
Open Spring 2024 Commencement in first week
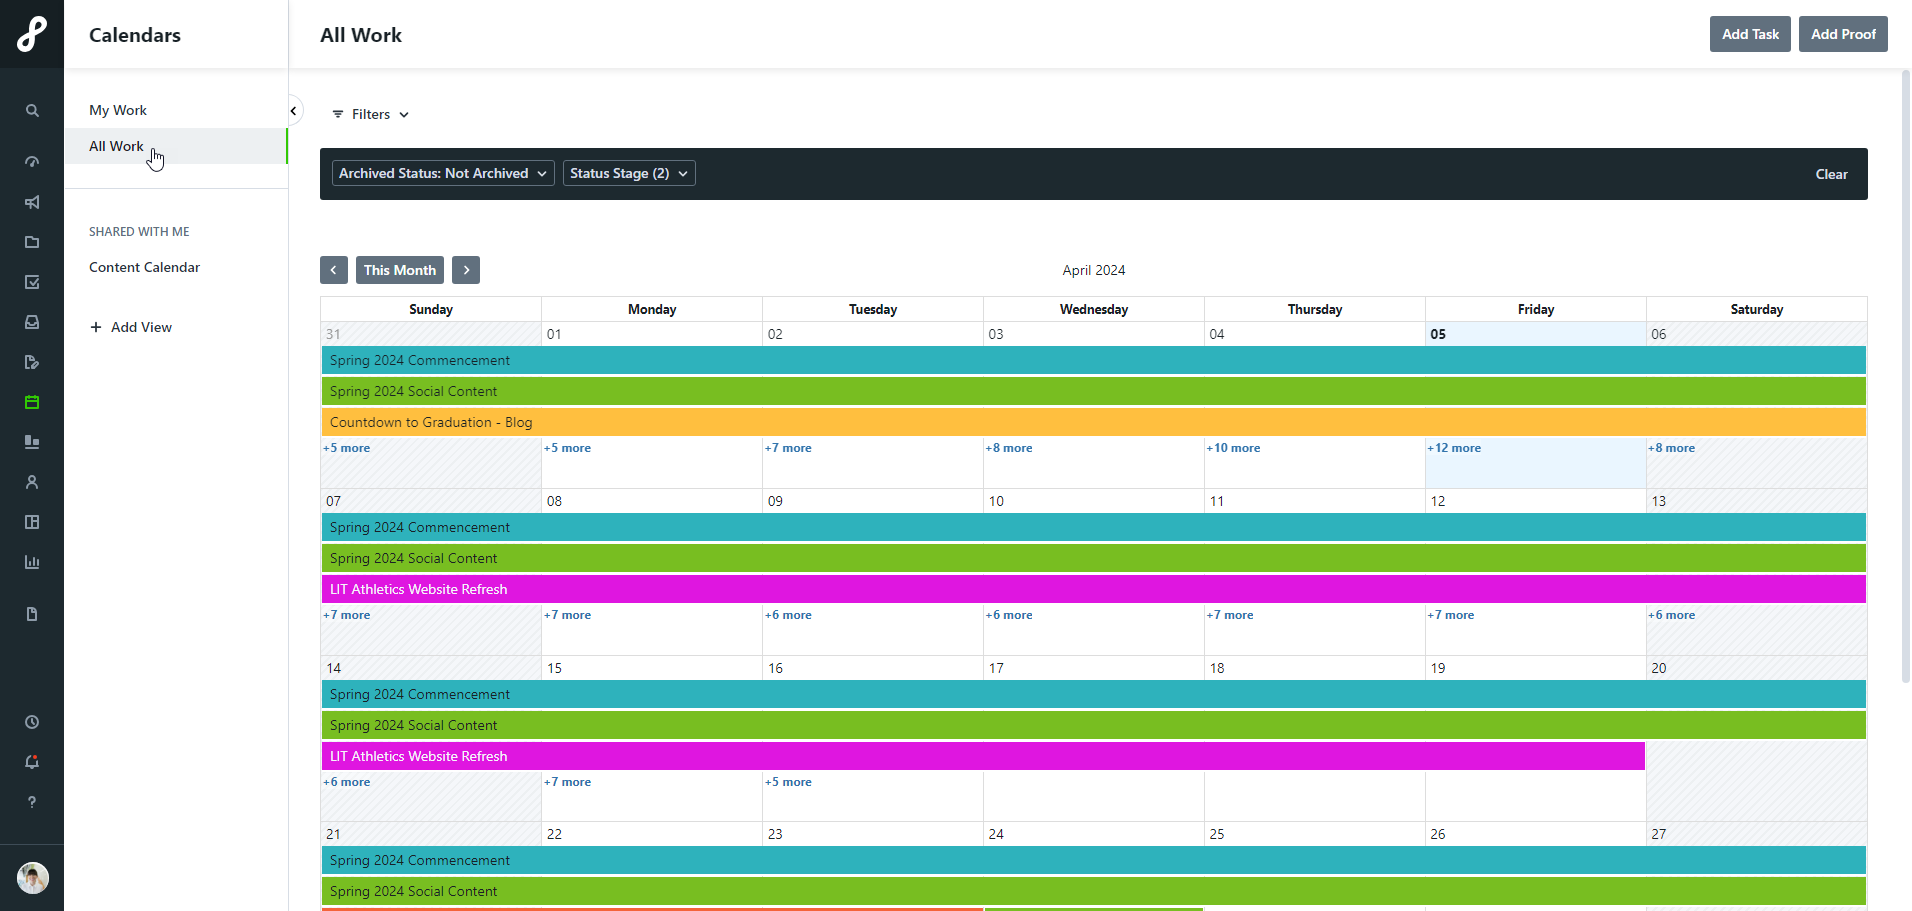1094,360
